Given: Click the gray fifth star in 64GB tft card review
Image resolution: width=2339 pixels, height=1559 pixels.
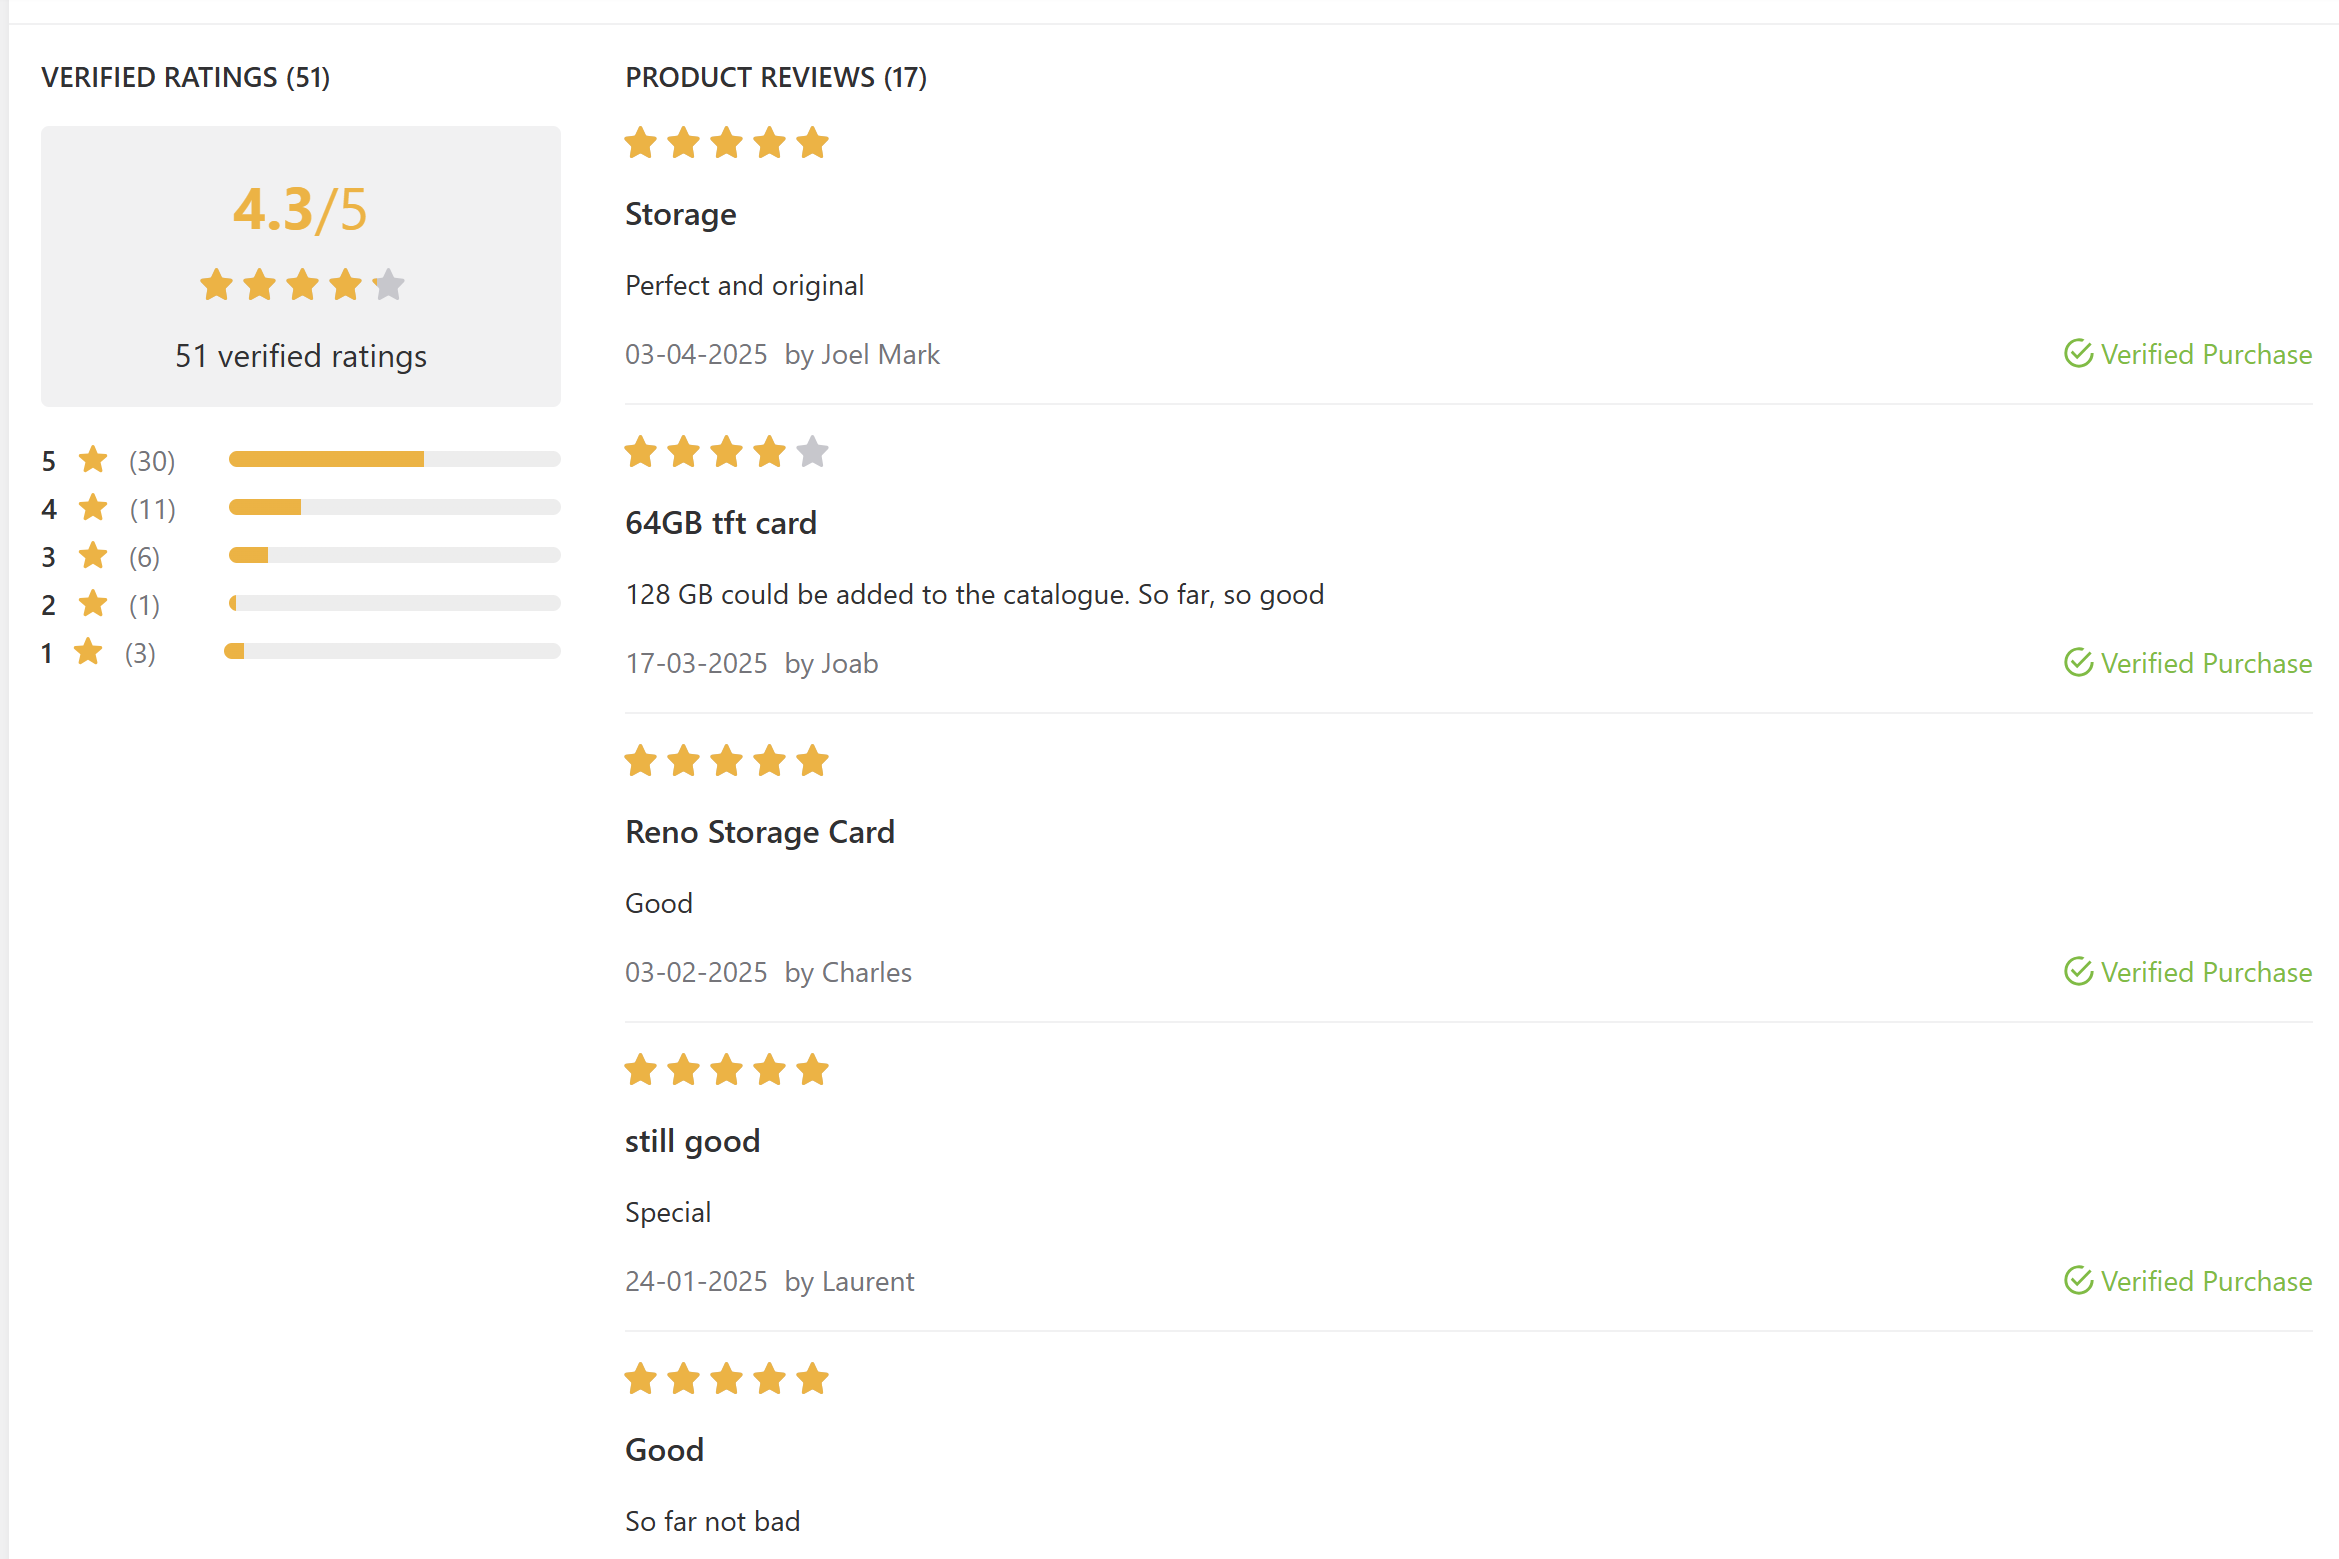Looking at the screenshot, I should (x=812, y=452).
